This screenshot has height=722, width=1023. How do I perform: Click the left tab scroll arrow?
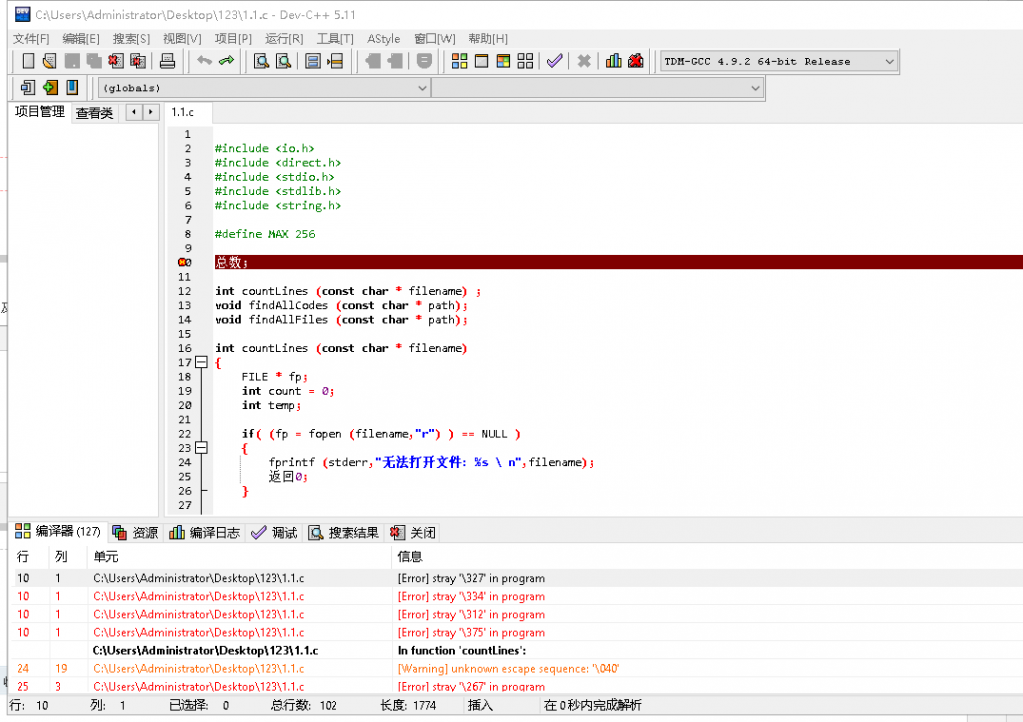[134, 112]
